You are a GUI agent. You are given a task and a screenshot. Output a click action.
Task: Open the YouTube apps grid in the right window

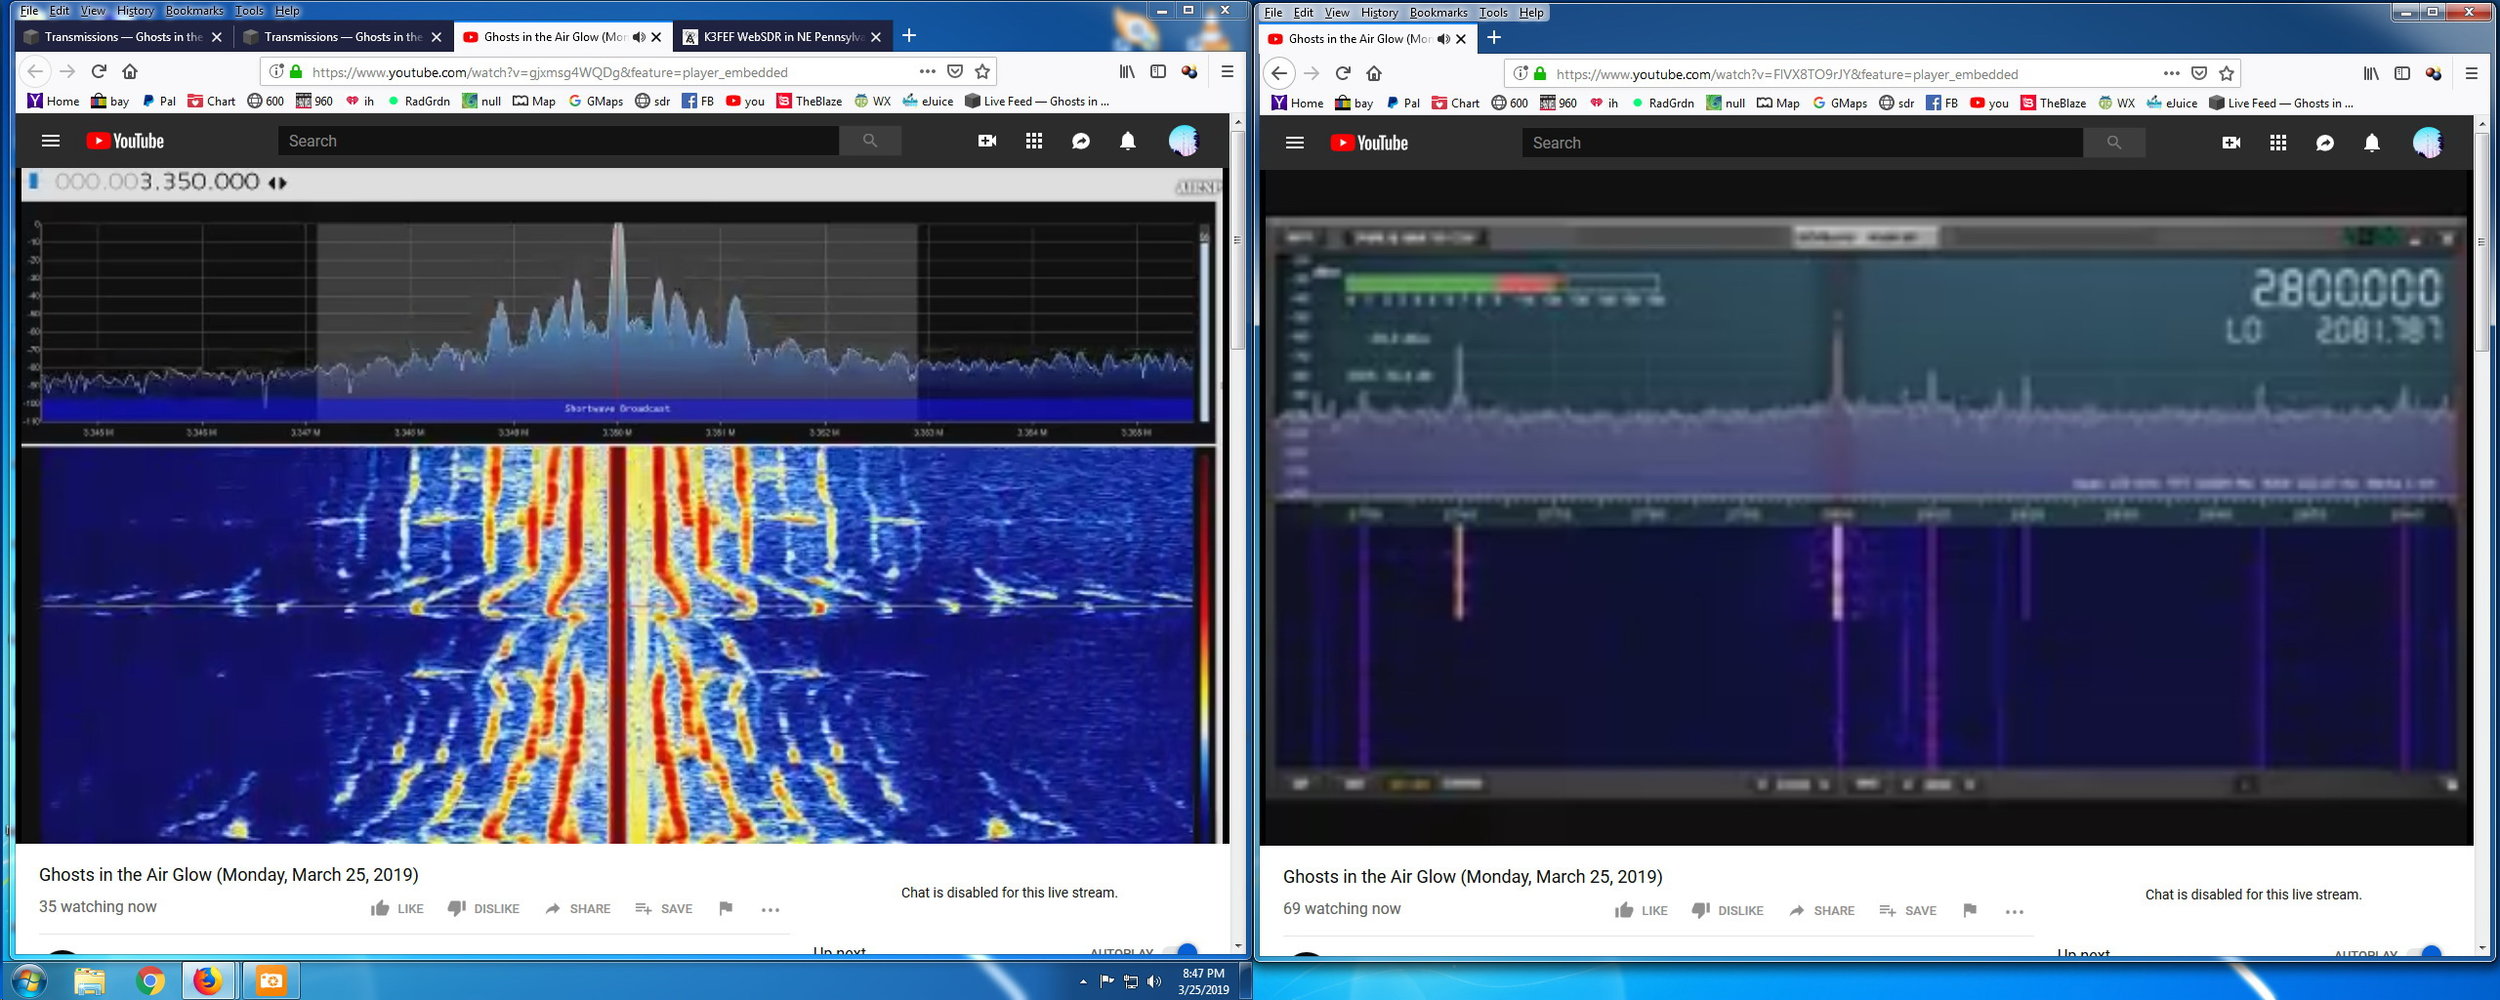pyautogui.click(x=2278, y=143)
